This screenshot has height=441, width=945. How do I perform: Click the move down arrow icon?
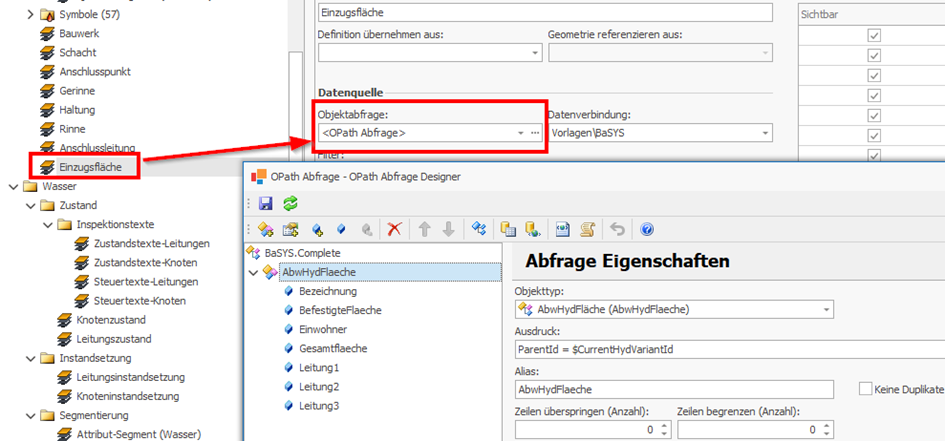448,230
